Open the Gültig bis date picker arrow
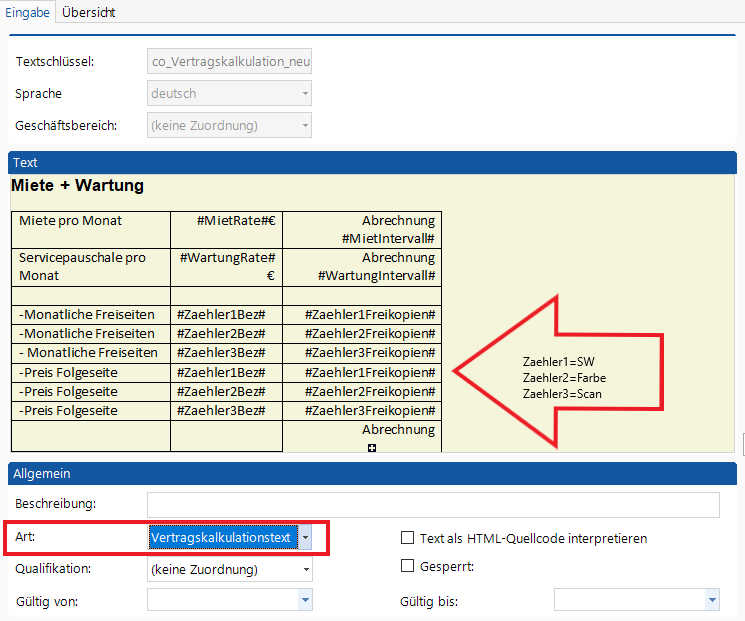Screen dimensions: 745x621 click(x=711, y=600)
